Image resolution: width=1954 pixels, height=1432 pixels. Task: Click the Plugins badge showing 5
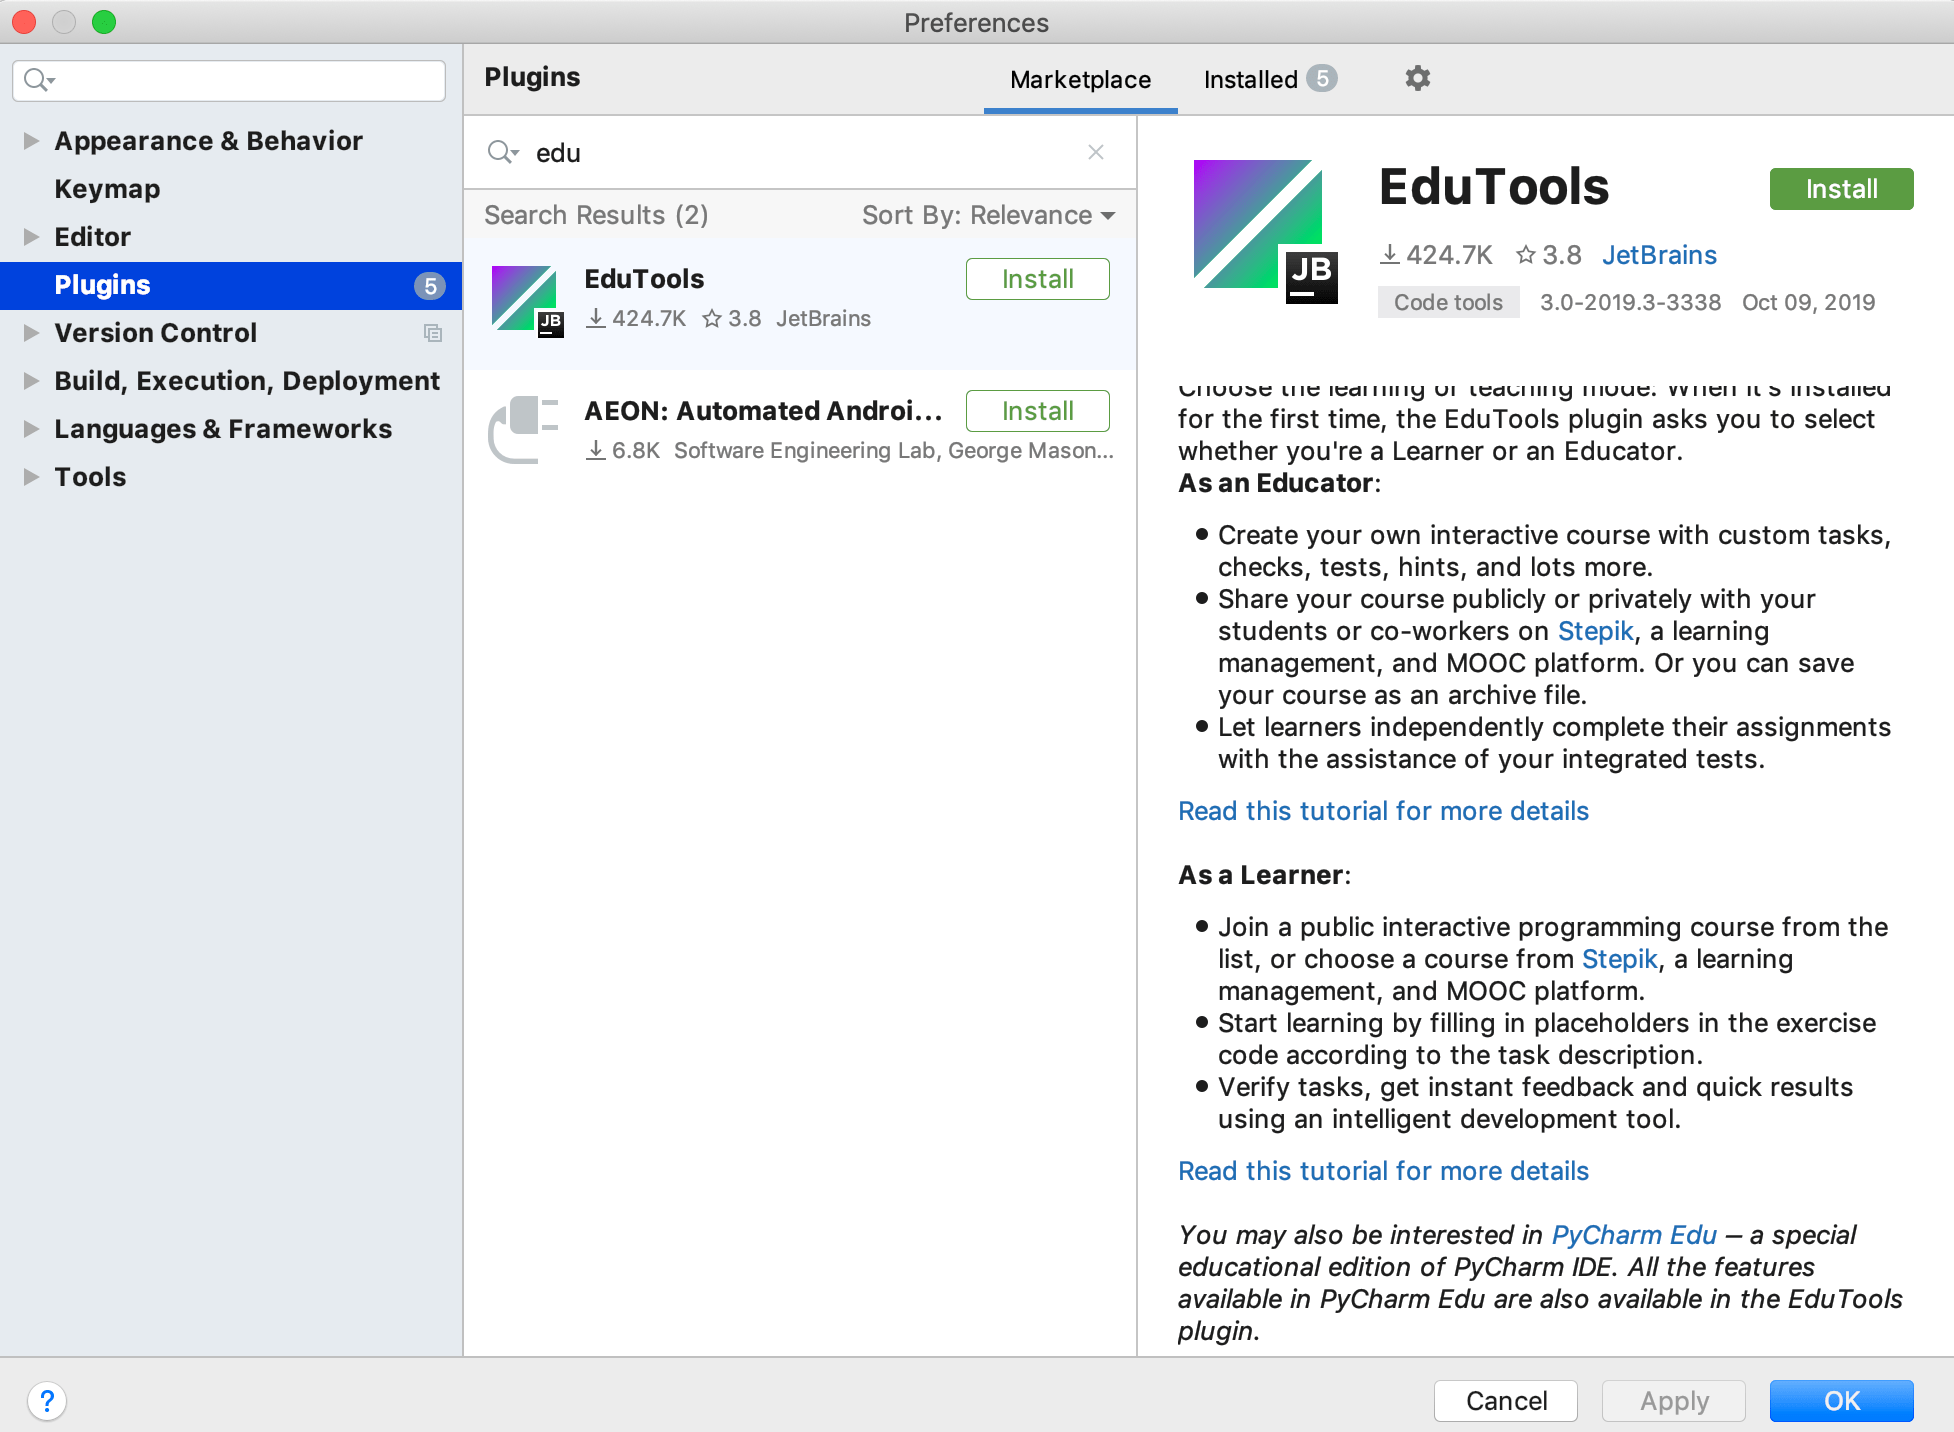pos(430,286)
